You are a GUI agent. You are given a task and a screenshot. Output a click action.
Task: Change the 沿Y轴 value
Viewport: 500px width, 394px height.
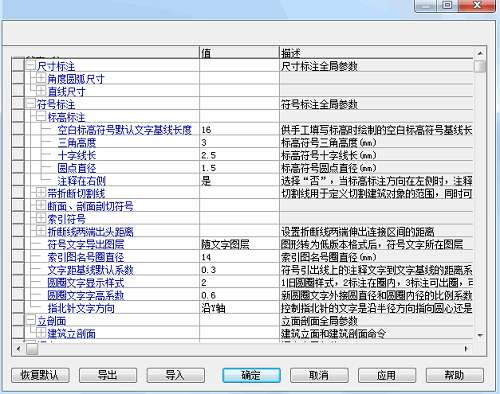click(239, 308)
